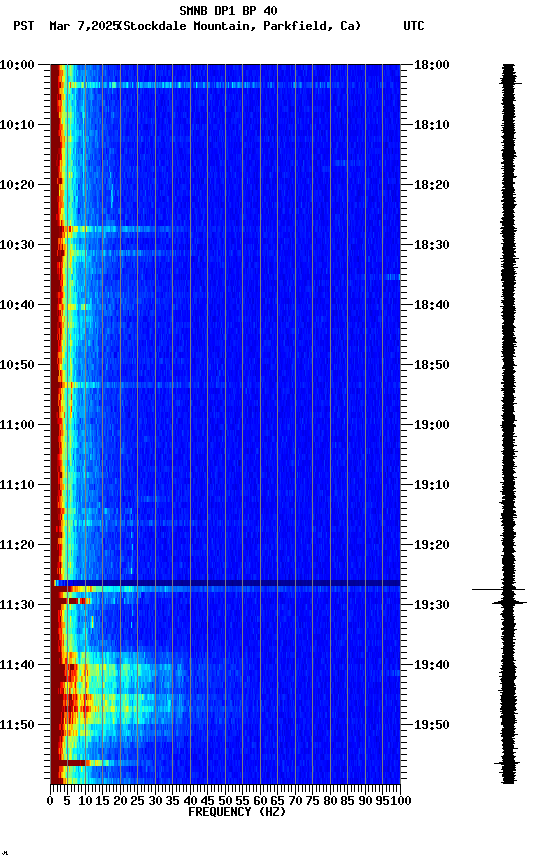Click the UTC timezone label
552x864 pixels.
414,26
